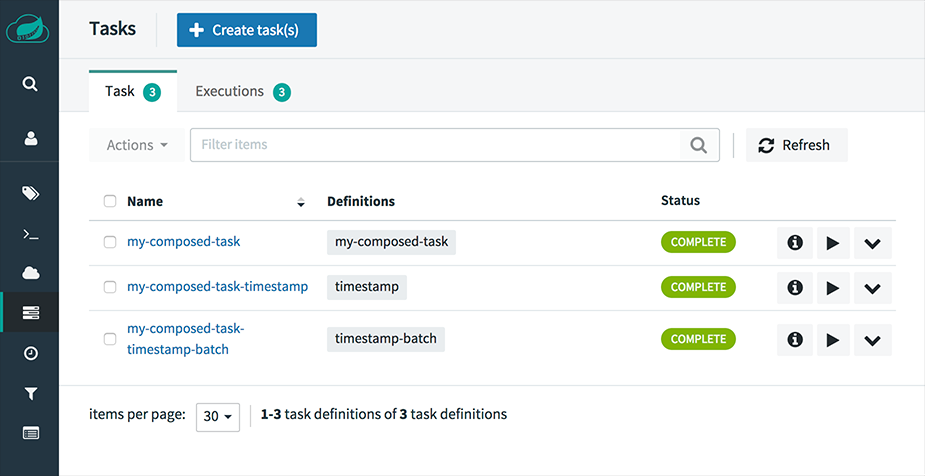Viewport: 925px width, 476px height.
Task: Click the magnifier icon in the filter box
Action: tap(699, 145)
